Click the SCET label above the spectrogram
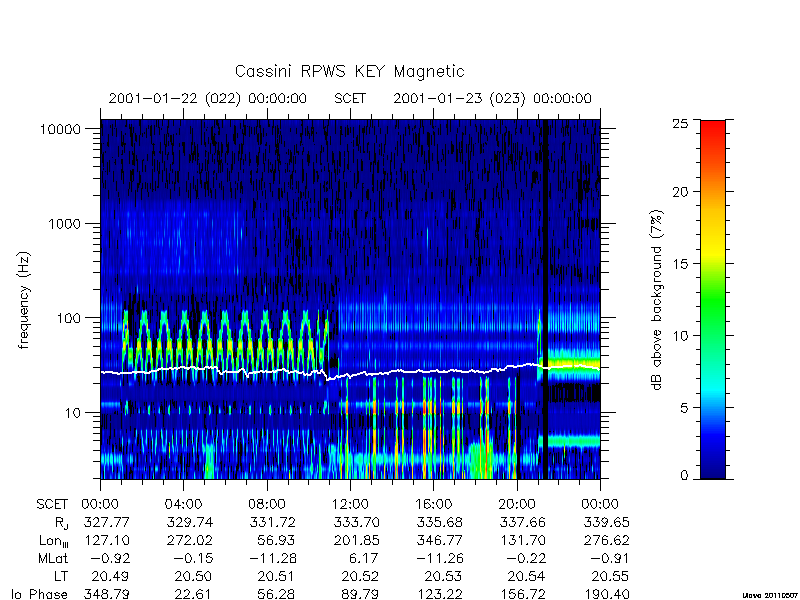This screenshot has width=800, height=600. point(350,98)
